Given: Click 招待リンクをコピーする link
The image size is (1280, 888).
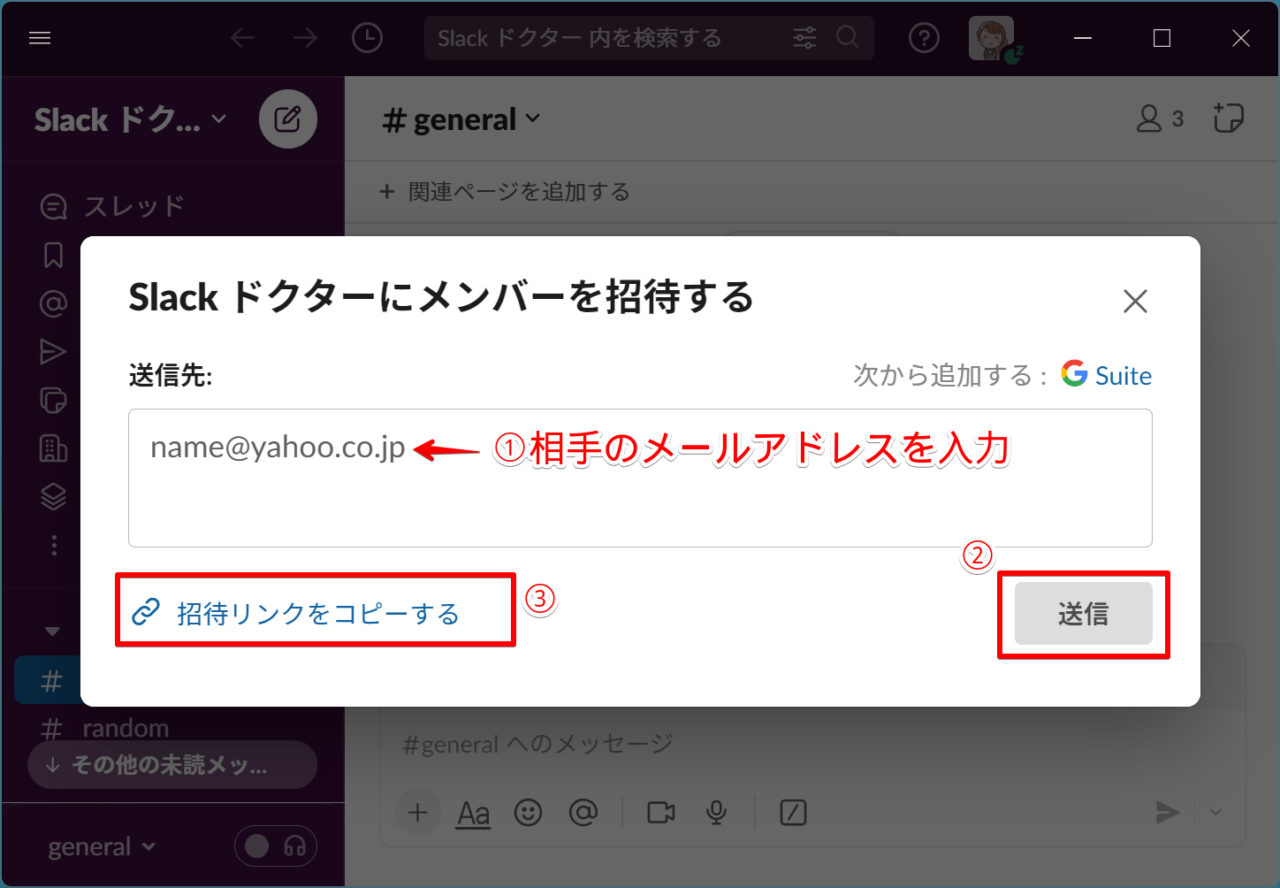Looking at the screenshot, I should [296, 612].
